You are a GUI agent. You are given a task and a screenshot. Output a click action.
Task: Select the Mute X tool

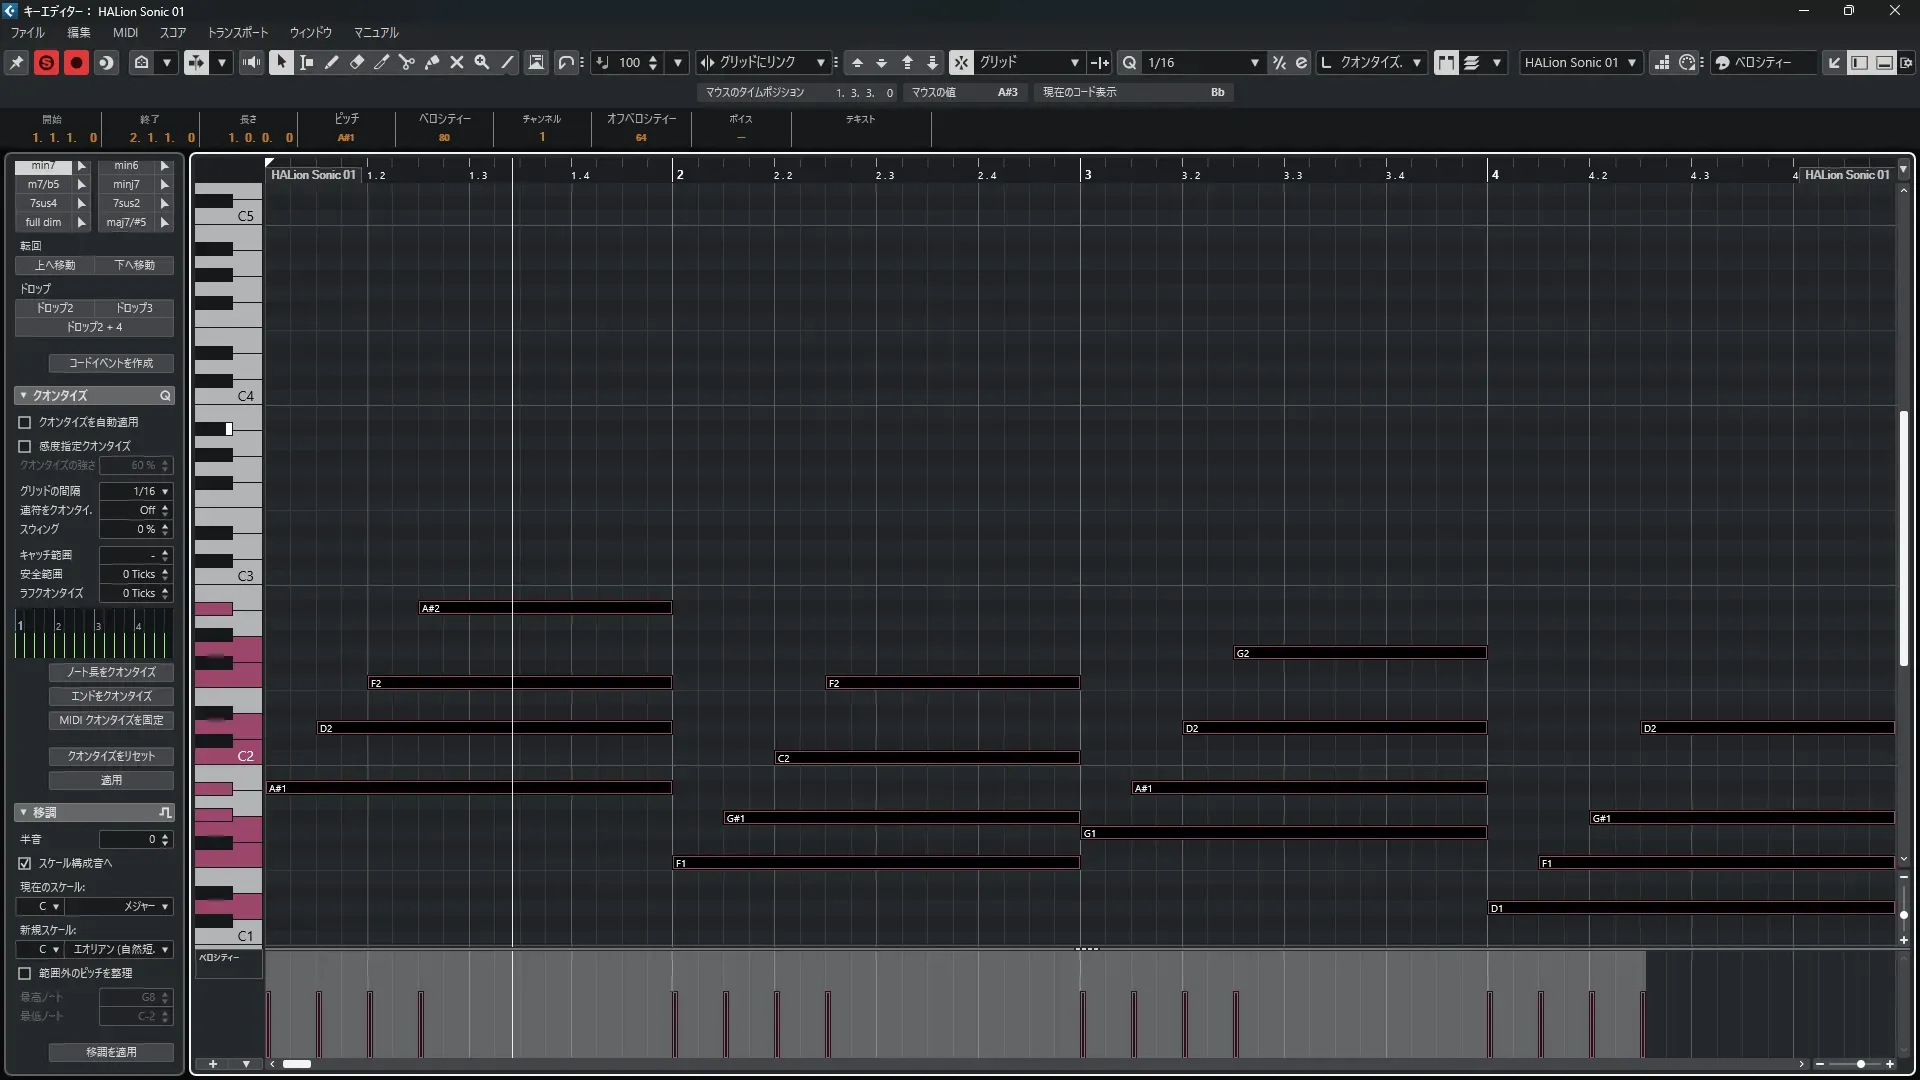point(457,62)
